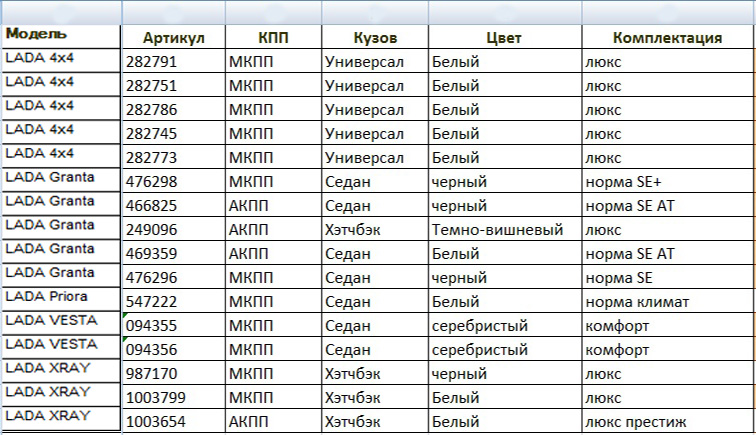Screen dimensions: 756x435
Task: Select the Цвет header cell
Action: point(505,37)
